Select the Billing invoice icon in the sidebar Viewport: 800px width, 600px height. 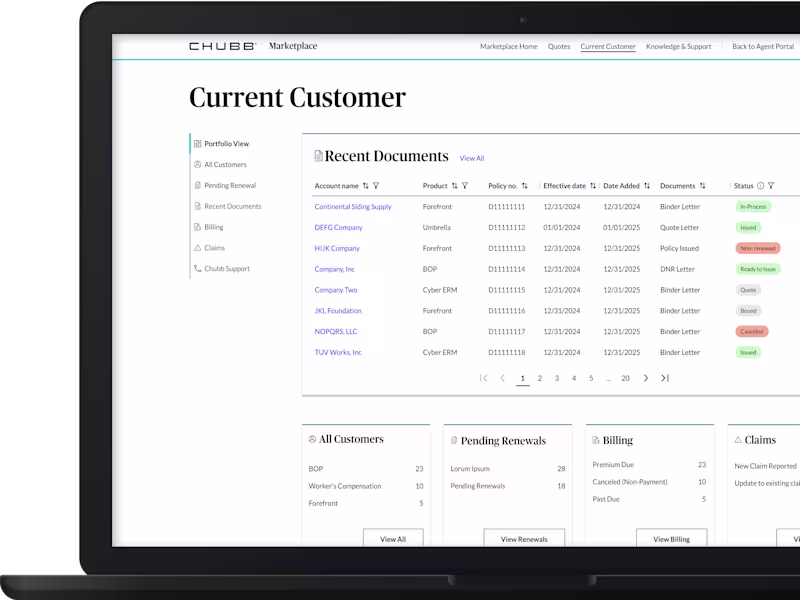[x=198, y=226]
